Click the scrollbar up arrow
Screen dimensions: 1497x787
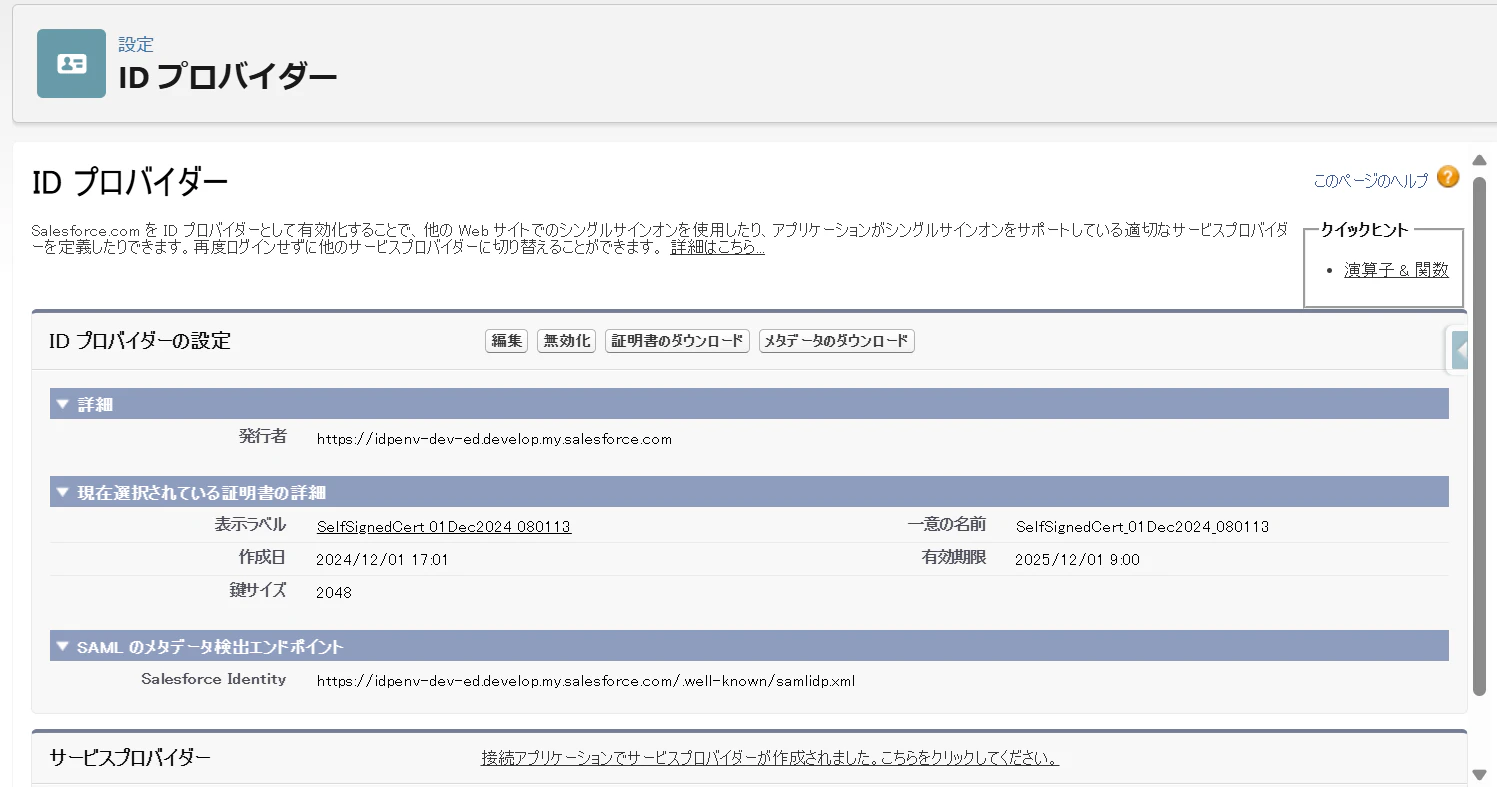1480,160
